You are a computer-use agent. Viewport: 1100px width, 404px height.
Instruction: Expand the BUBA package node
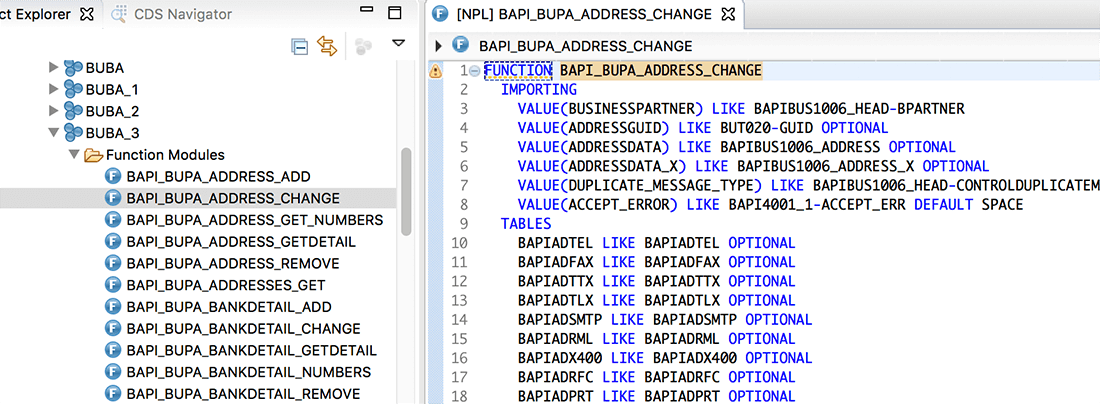54,68
